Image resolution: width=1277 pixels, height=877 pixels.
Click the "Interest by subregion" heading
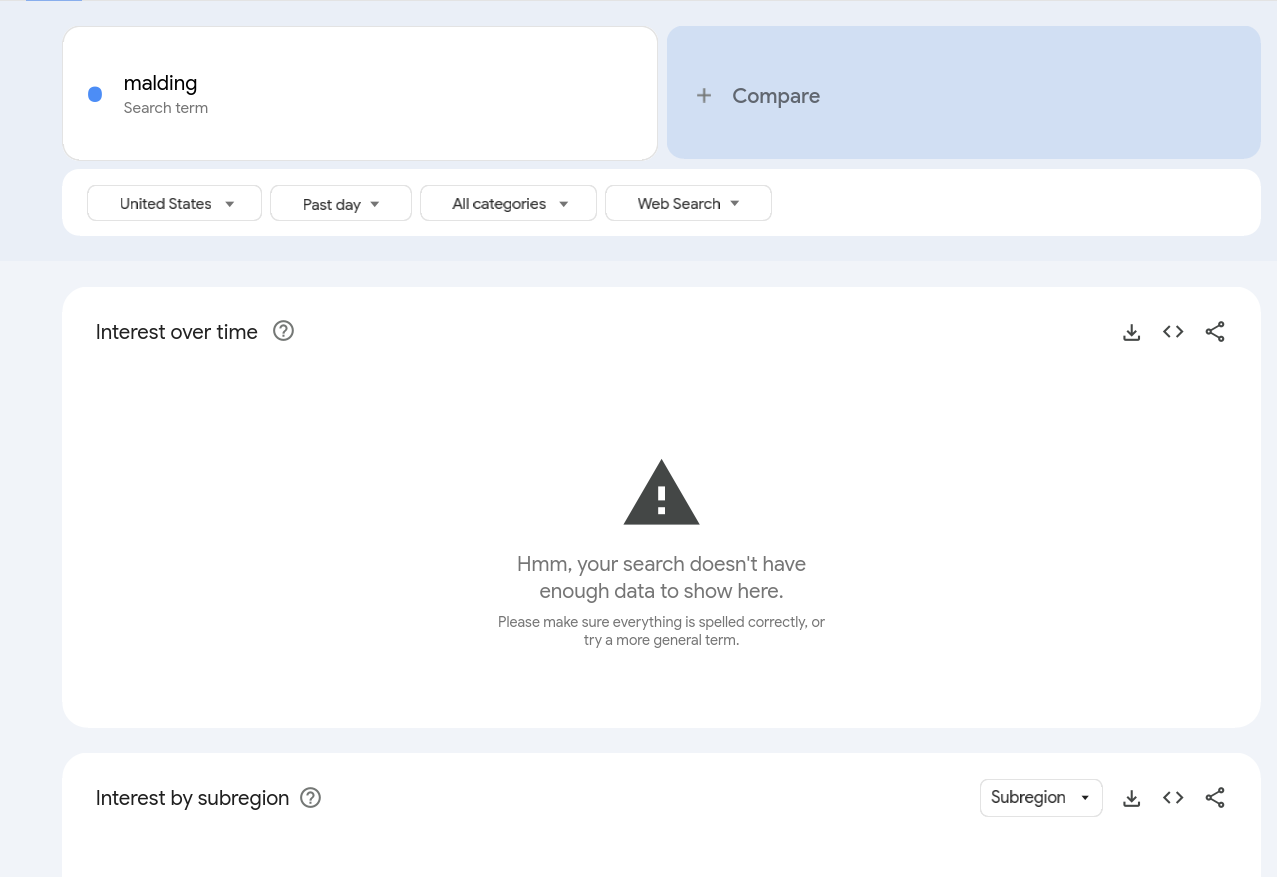[192, 798]
